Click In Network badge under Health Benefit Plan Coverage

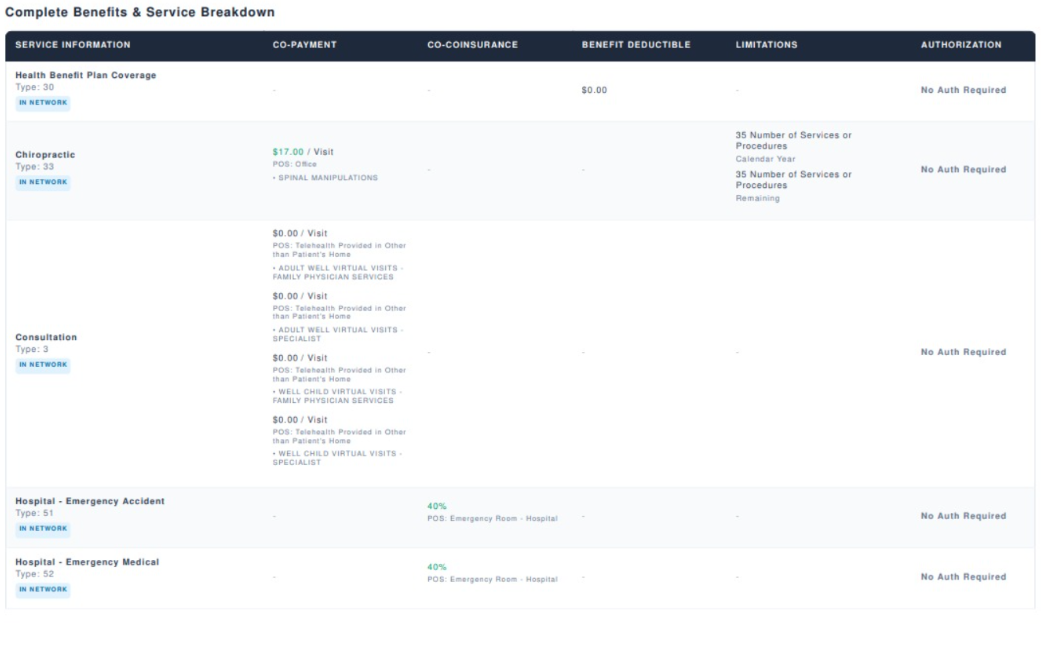(x=43, y=102)
